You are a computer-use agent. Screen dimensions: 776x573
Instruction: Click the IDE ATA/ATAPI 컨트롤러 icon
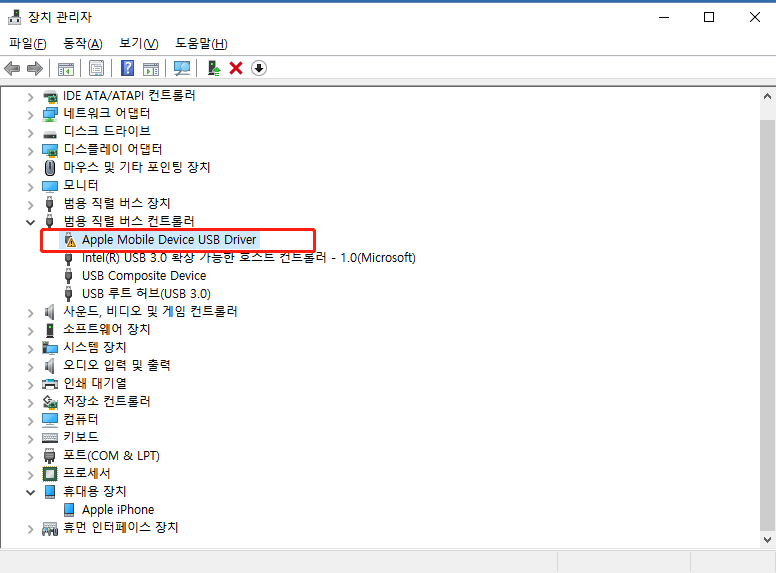50,96
